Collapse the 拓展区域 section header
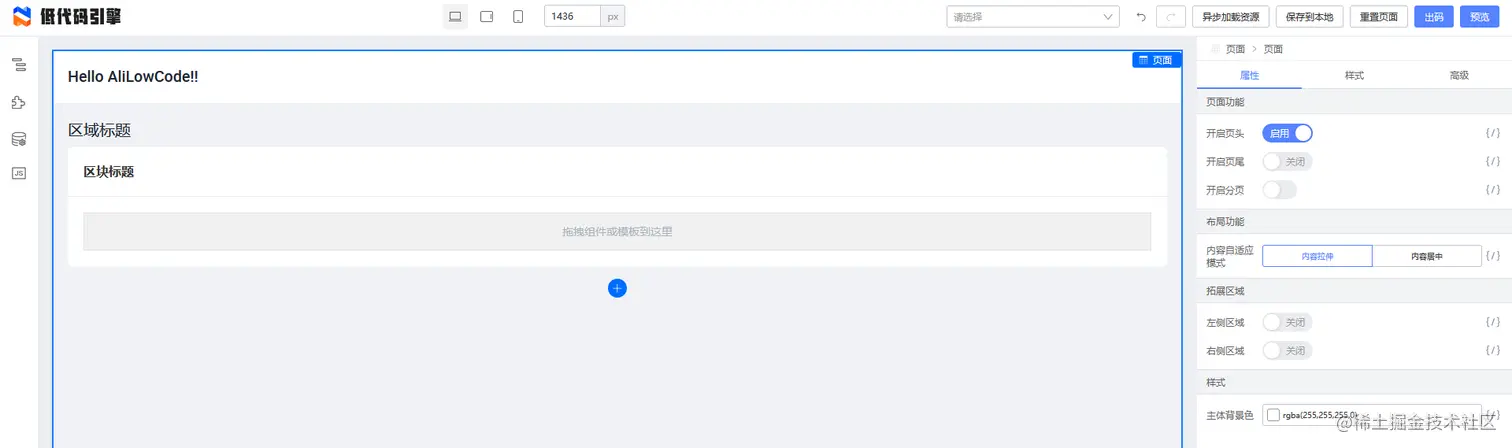1512x448 pixels. [1354, 291]
